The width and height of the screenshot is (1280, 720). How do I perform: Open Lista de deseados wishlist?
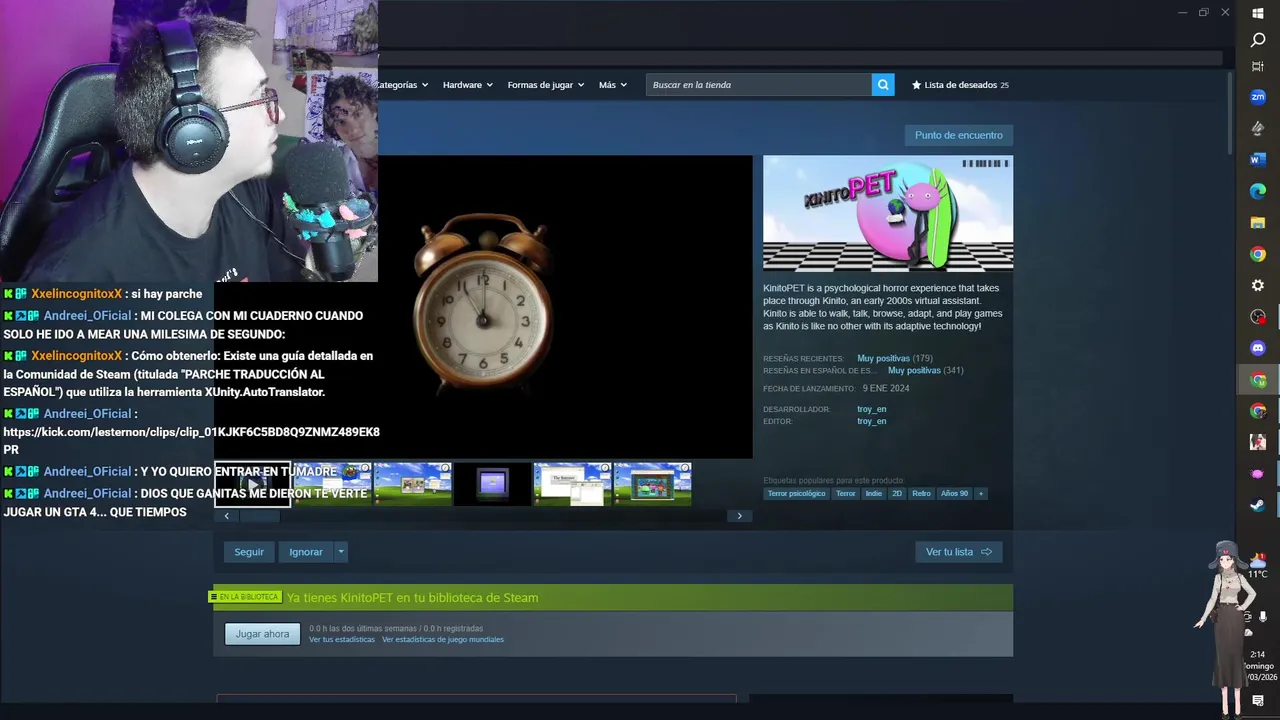pos(960,85)
